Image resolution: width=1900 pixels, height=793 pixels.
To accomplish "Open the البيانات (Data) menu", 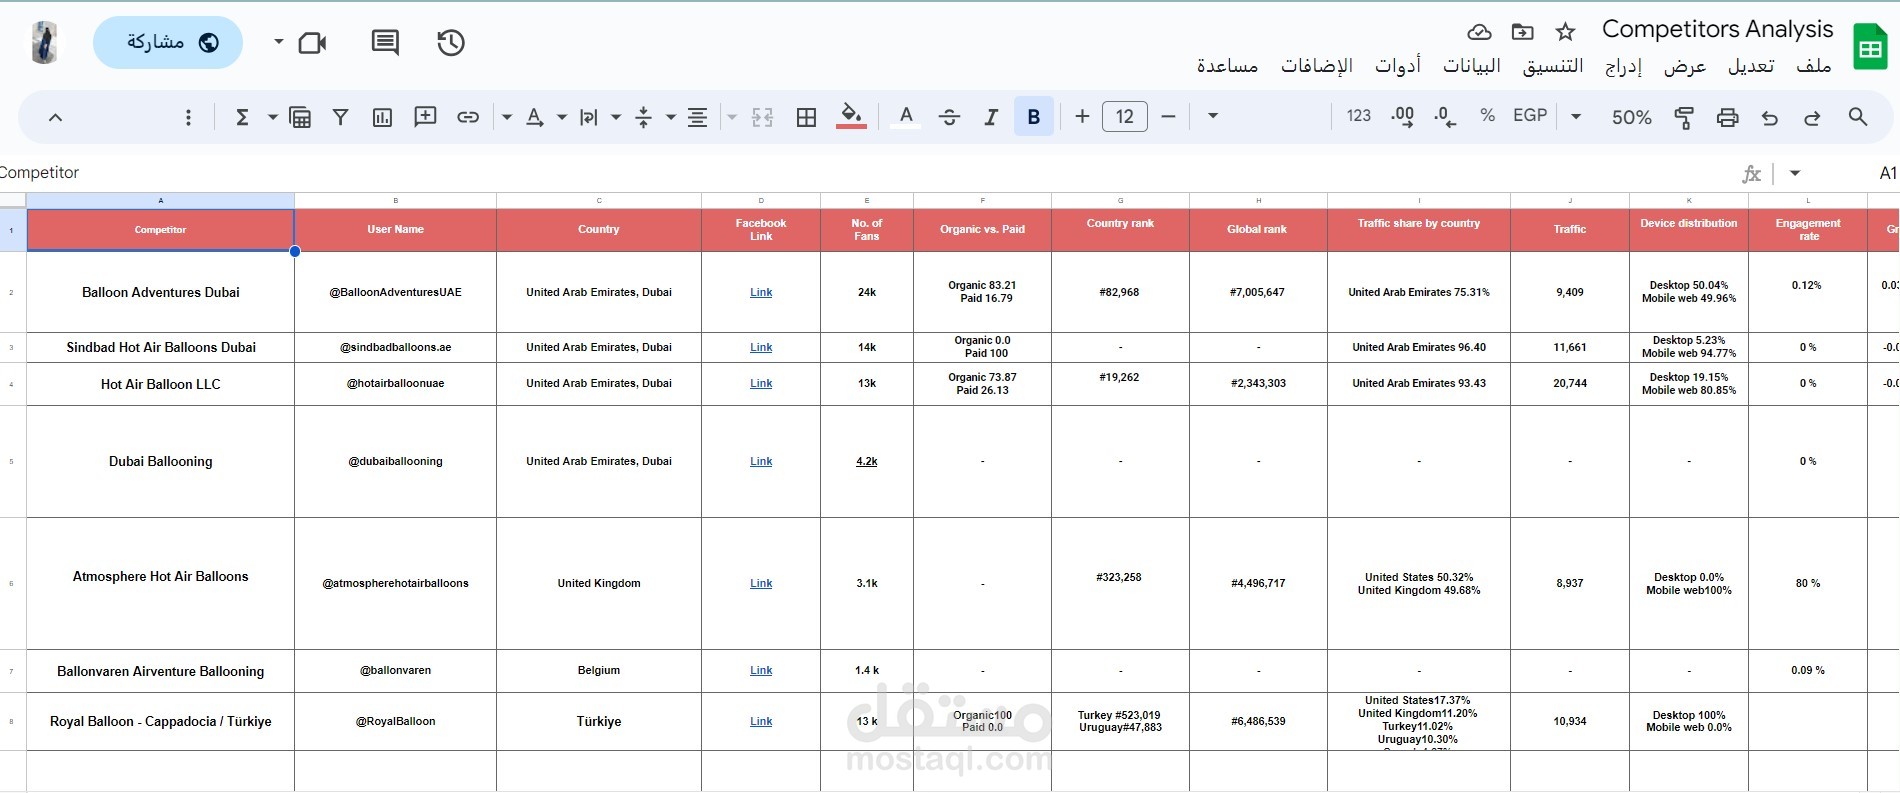I will tap(1472, 66).
